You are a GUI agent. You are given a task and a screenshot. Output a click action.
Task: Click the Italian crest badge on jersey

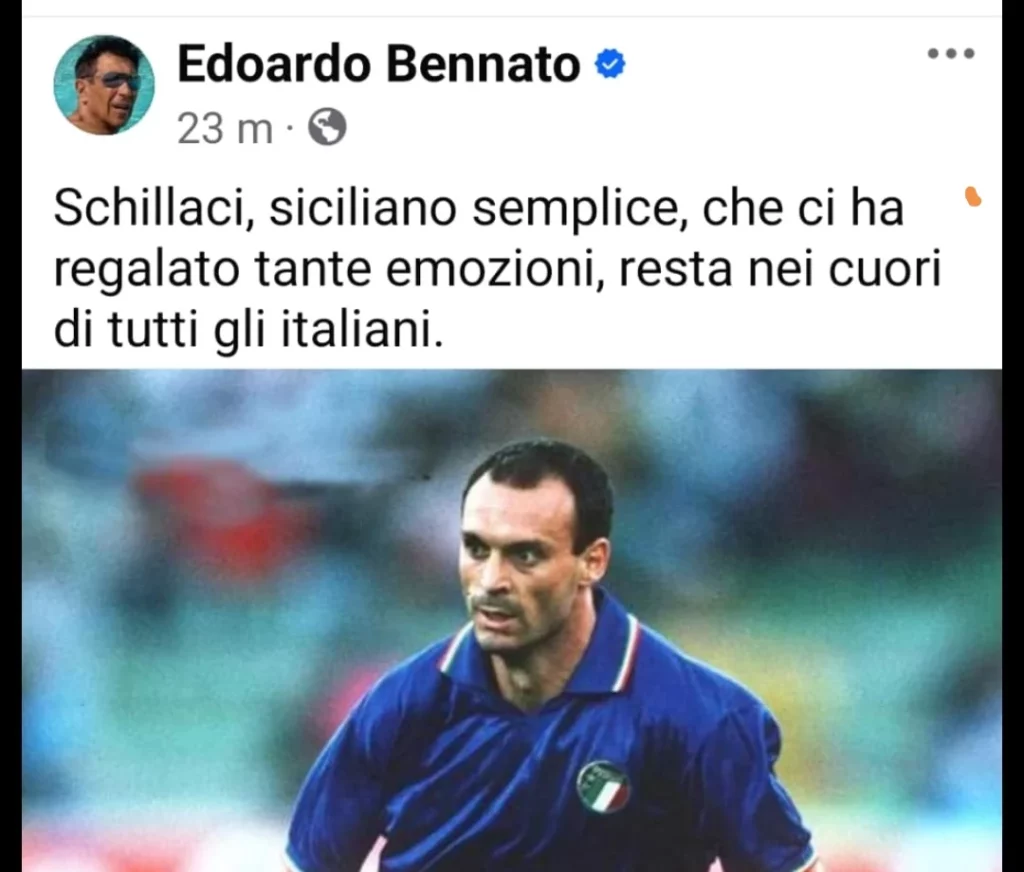tap(602, 788)
